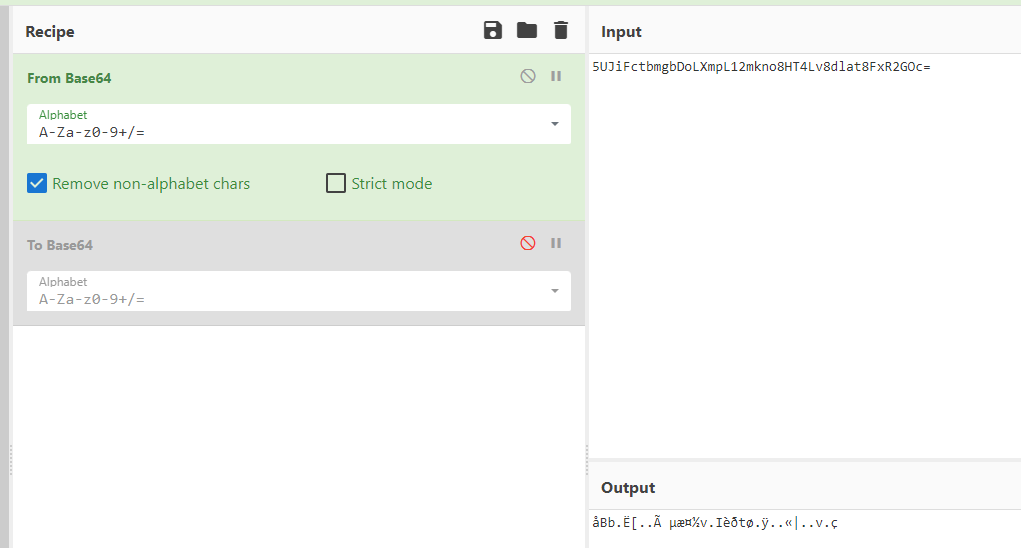Click Remove non-alphabet chars label

pos(151,184)
